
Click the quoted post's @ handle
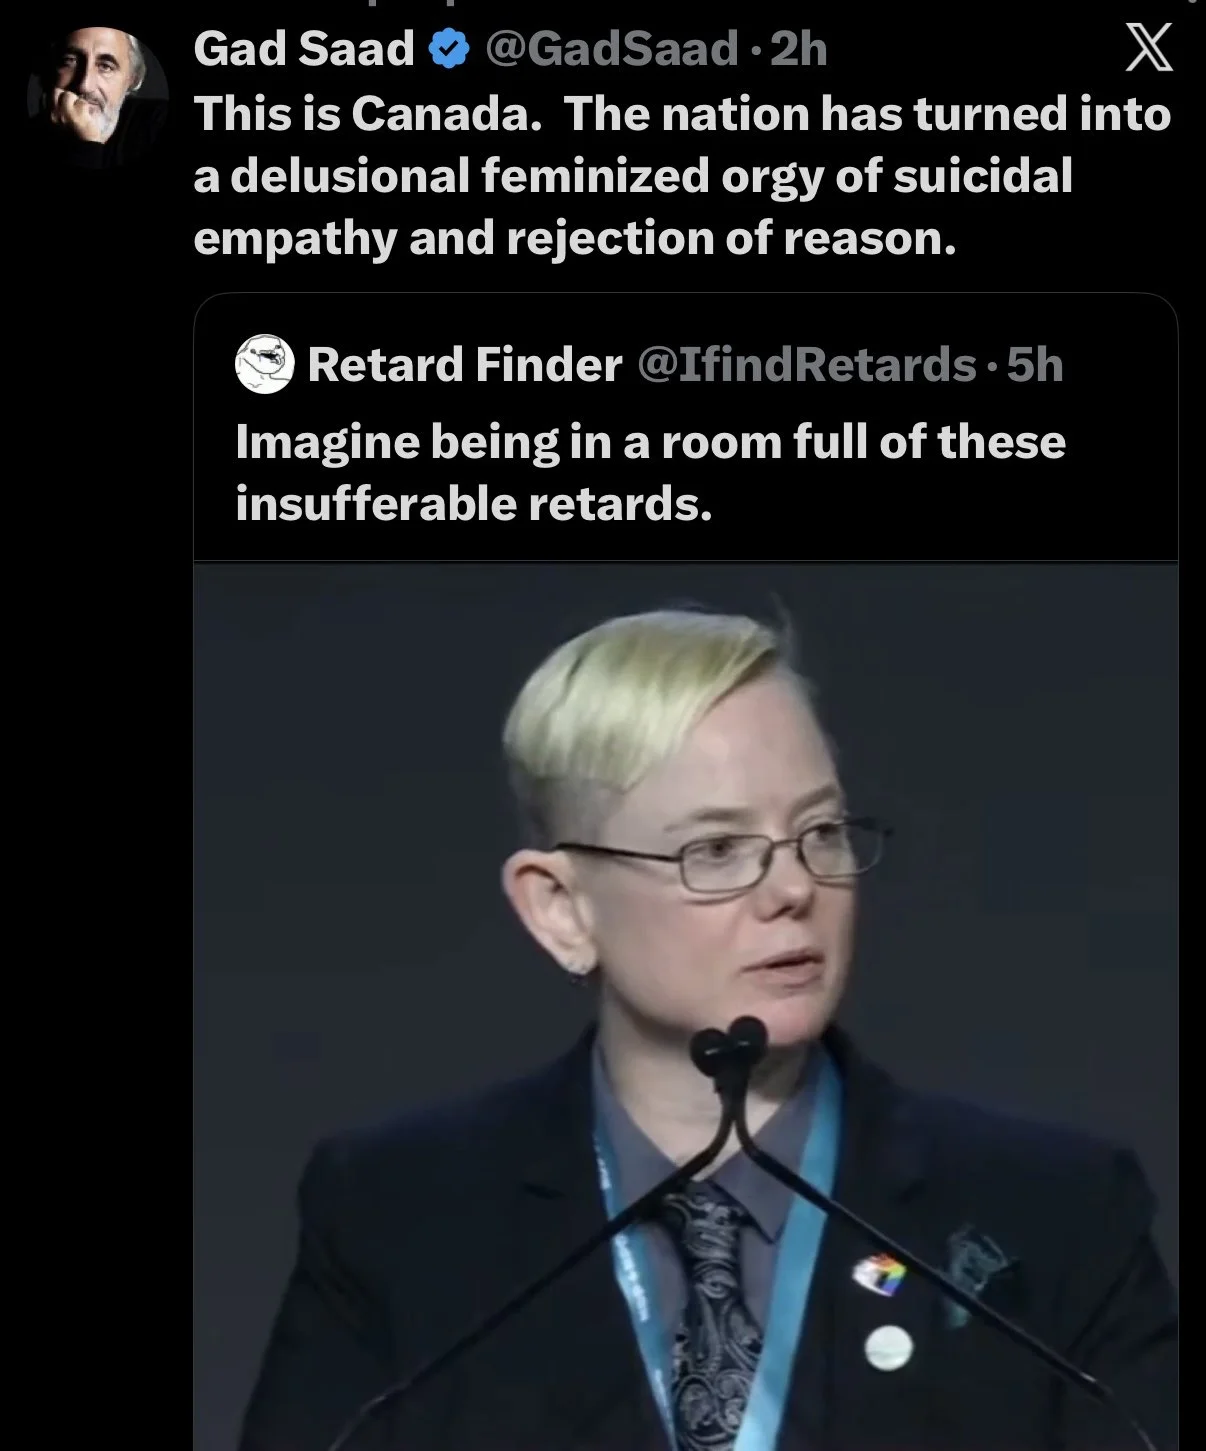click(x=805, y=365)
